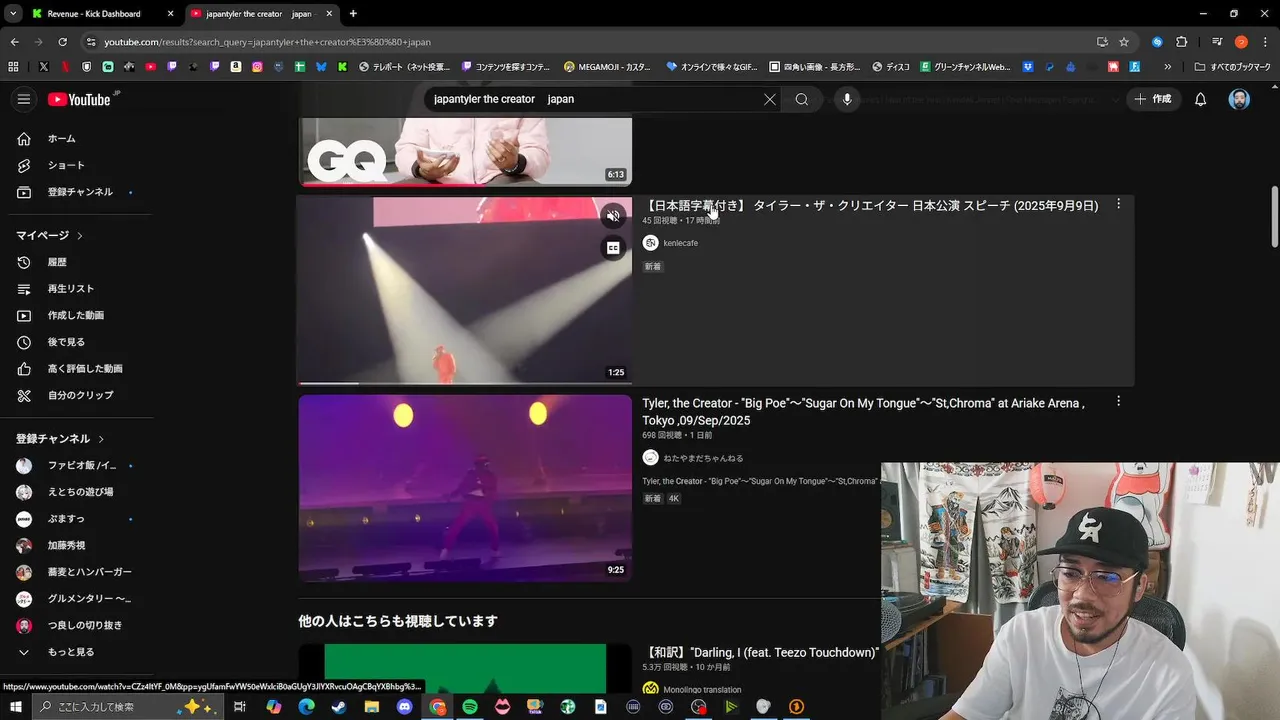Open the kenlecafe channel link
The width and height of the screenshot is (1280, 720).
(680, 243)
